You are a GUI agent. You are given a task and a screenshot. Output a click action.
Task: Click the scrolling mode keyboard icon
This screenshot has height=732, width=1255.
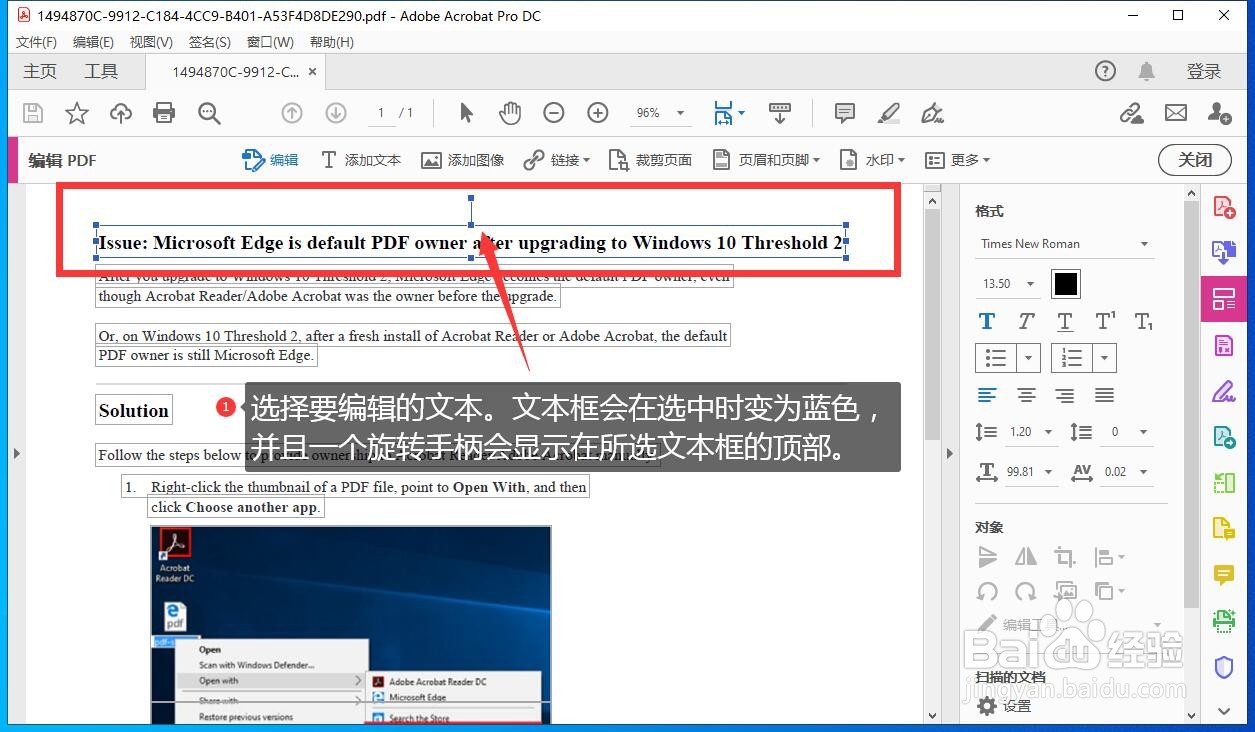point(780,113)
